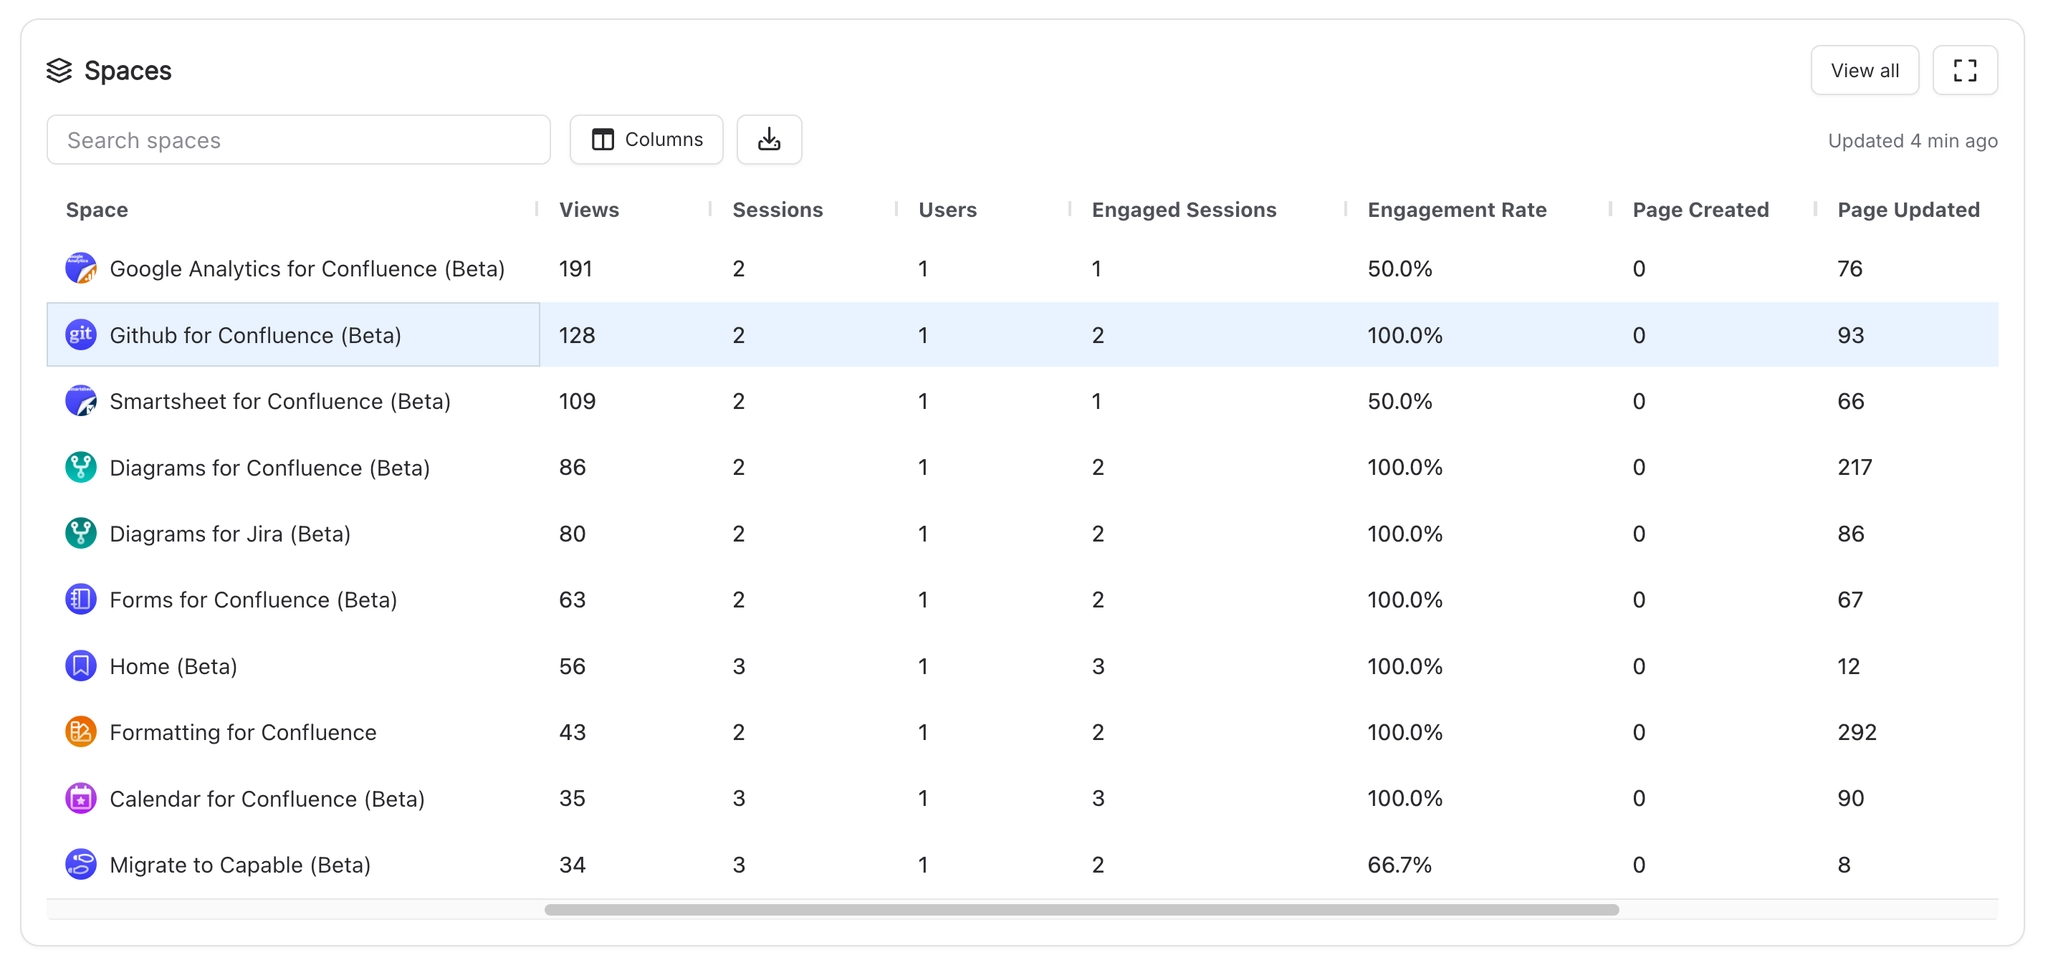
Task: Sort by the Engaged Sessions column header
Action: pyautogui.click(x=1184, y=210)
